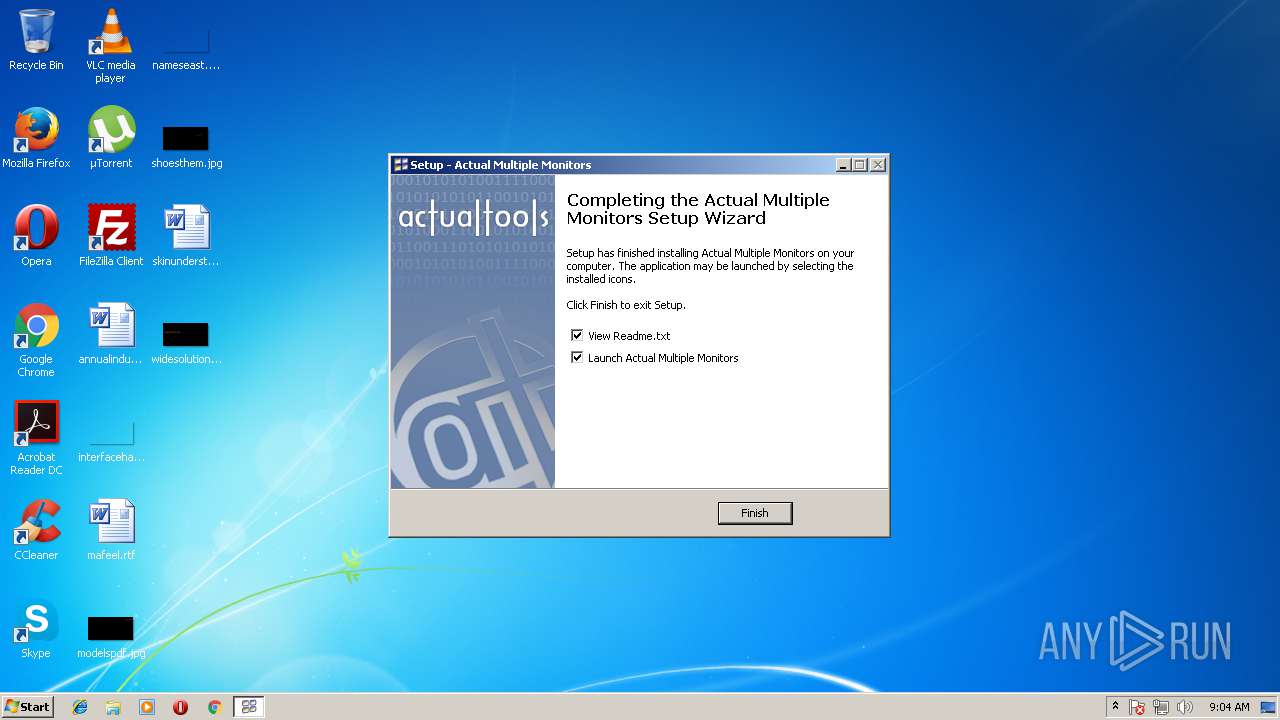
Task: Select annualindu Word document icon
Action: [x=111, y=334]
